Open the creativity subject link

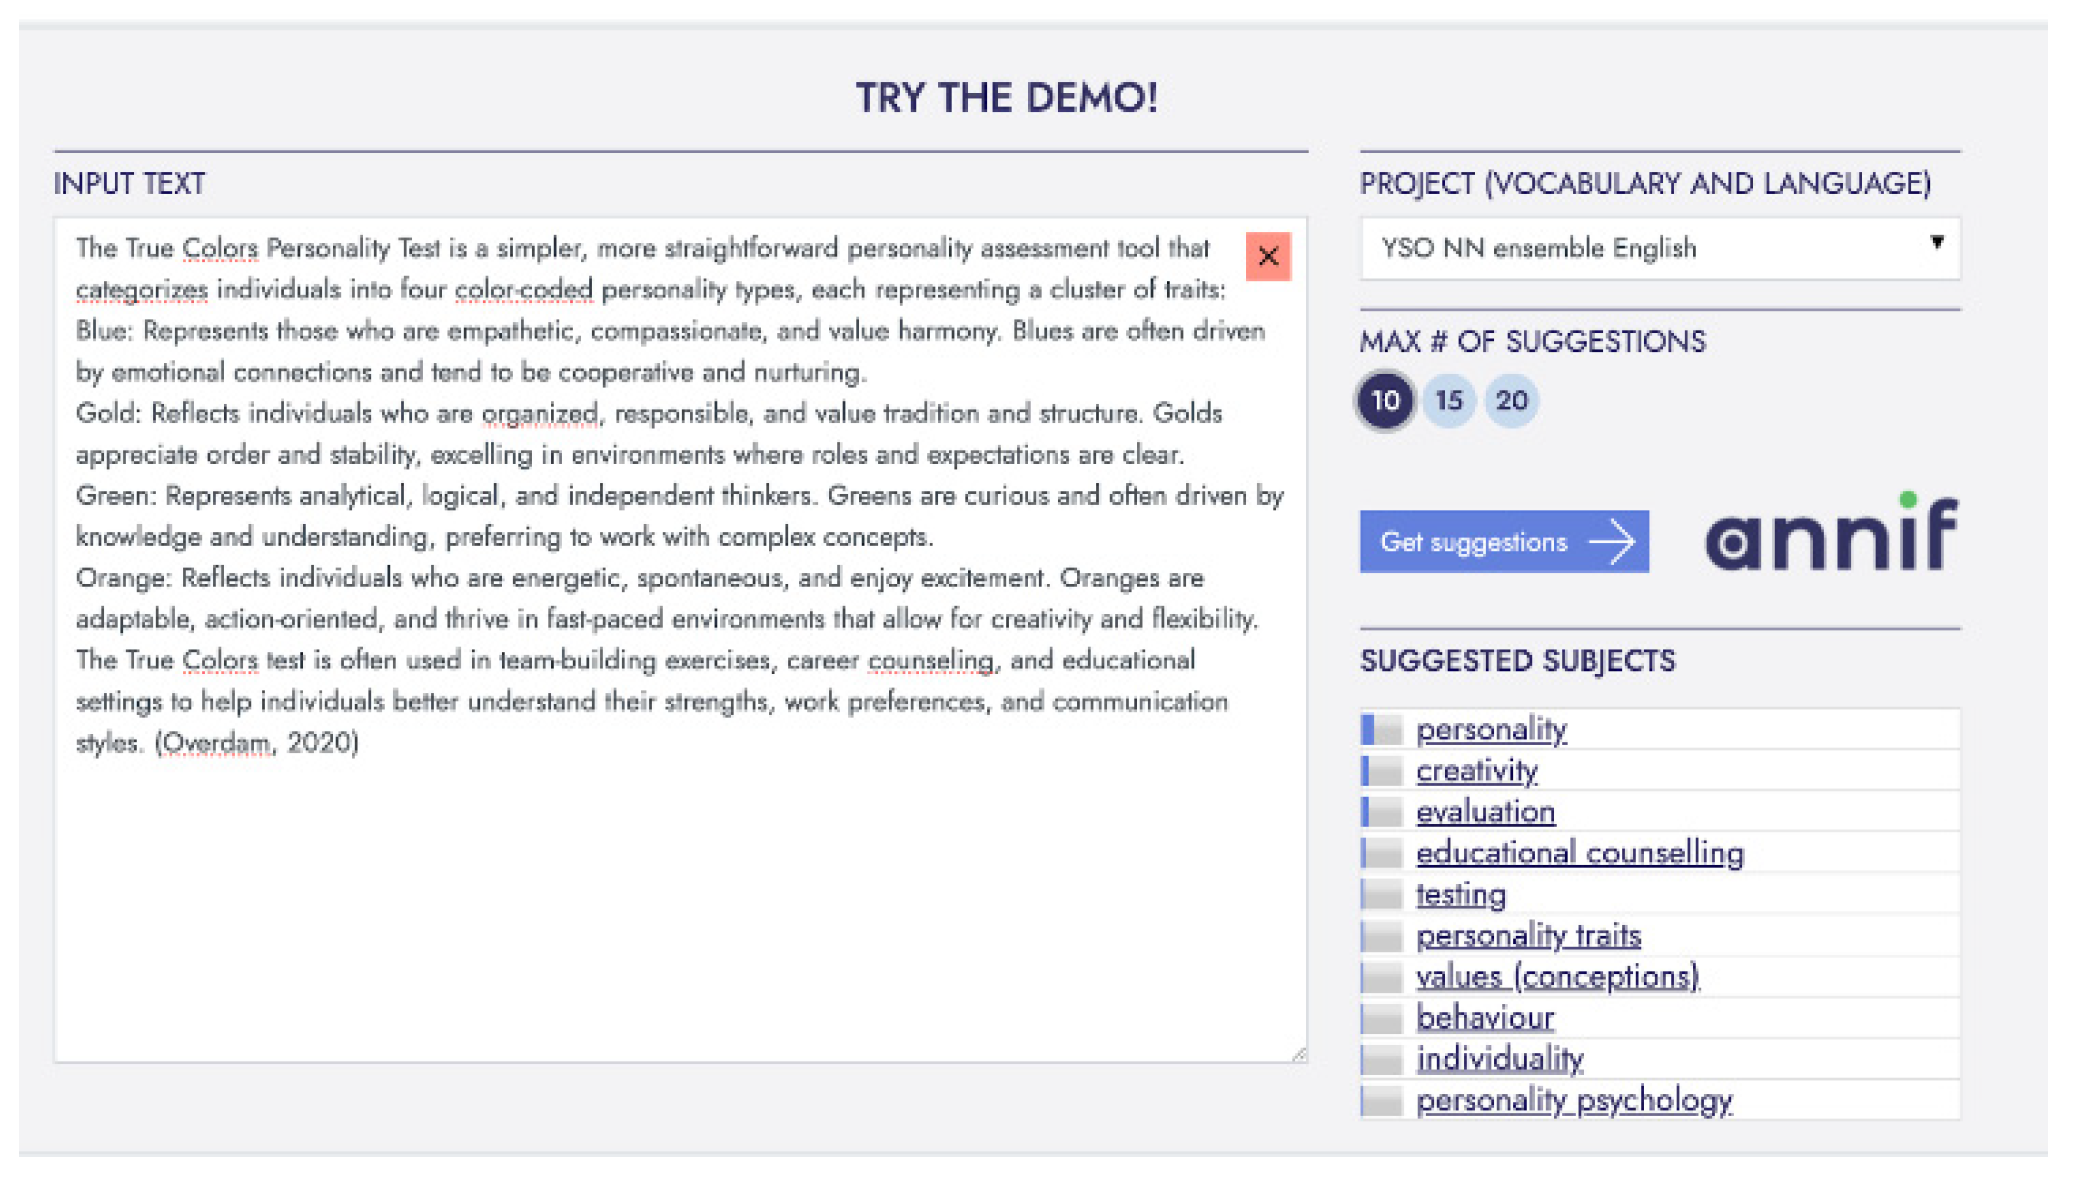tap(1477, 770)
